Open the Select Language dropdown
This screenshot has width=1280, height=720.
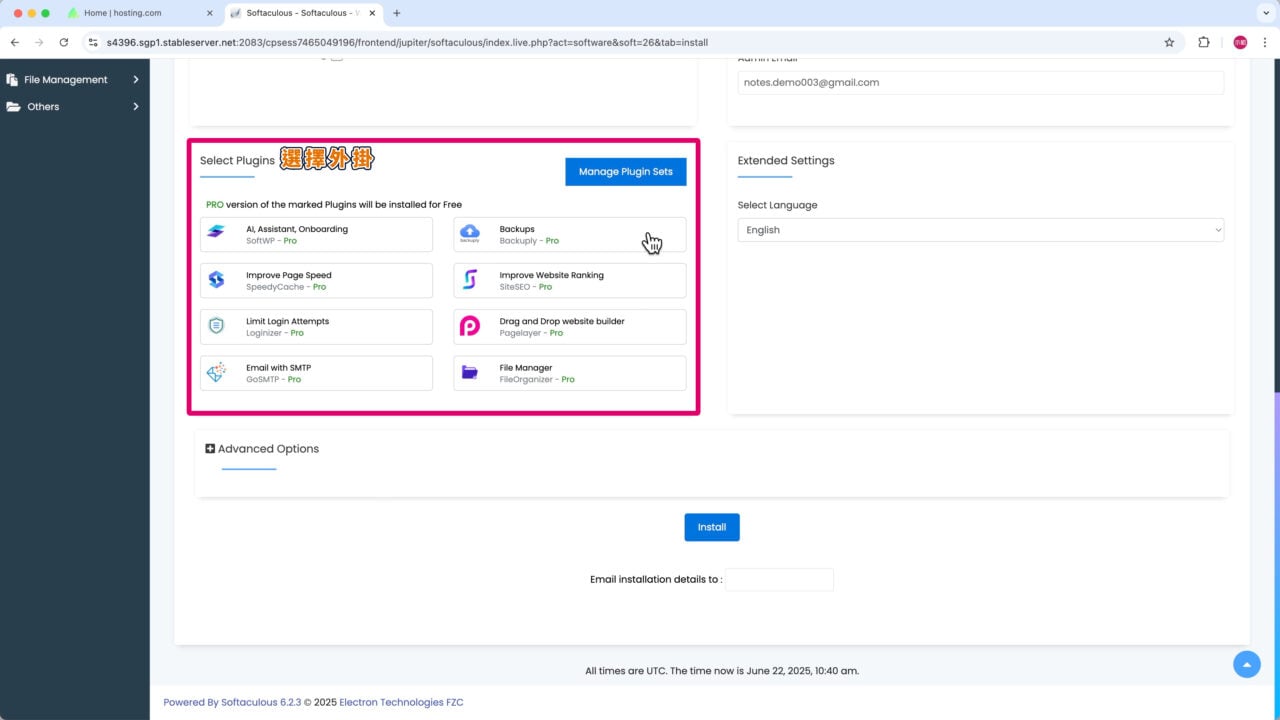click(x=980, y=230)
